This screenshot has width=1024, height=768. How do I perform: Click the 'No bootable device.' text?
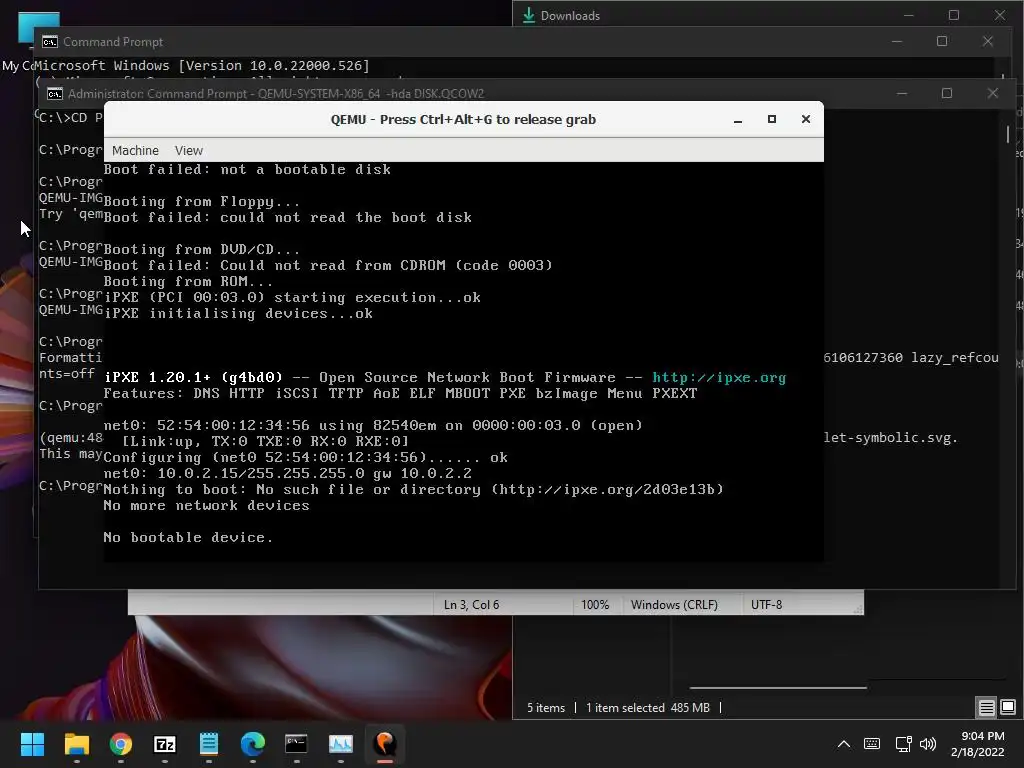188,537
